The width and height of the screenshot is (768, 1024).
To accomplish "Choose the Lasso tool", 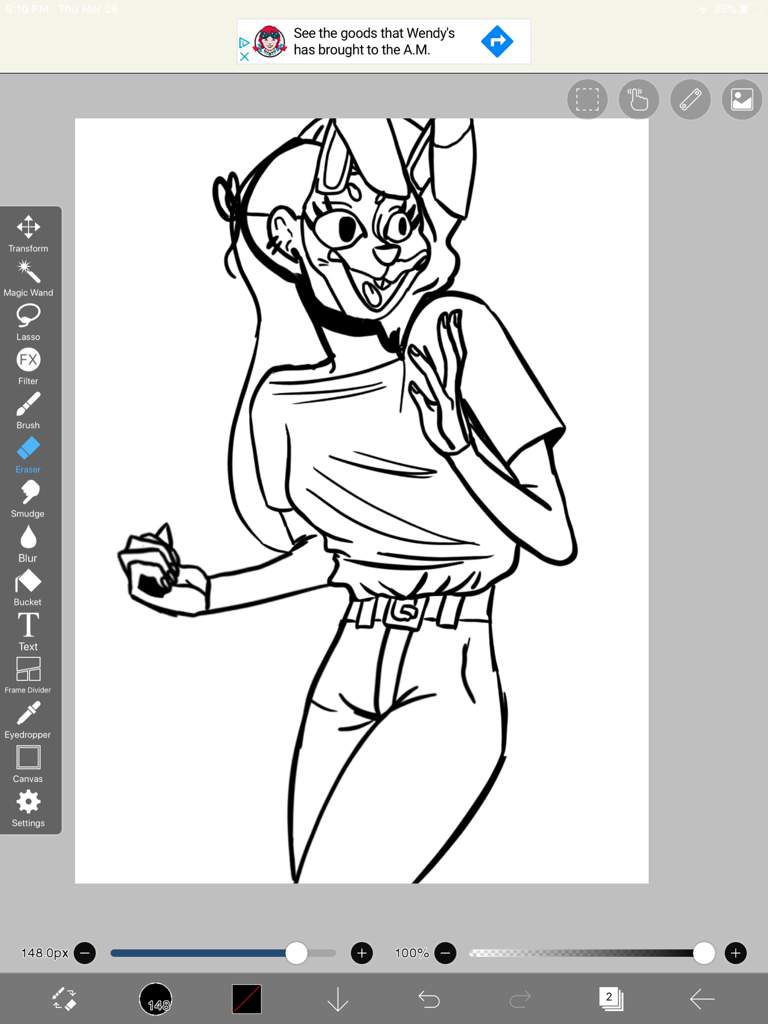I will coord(28,321).
